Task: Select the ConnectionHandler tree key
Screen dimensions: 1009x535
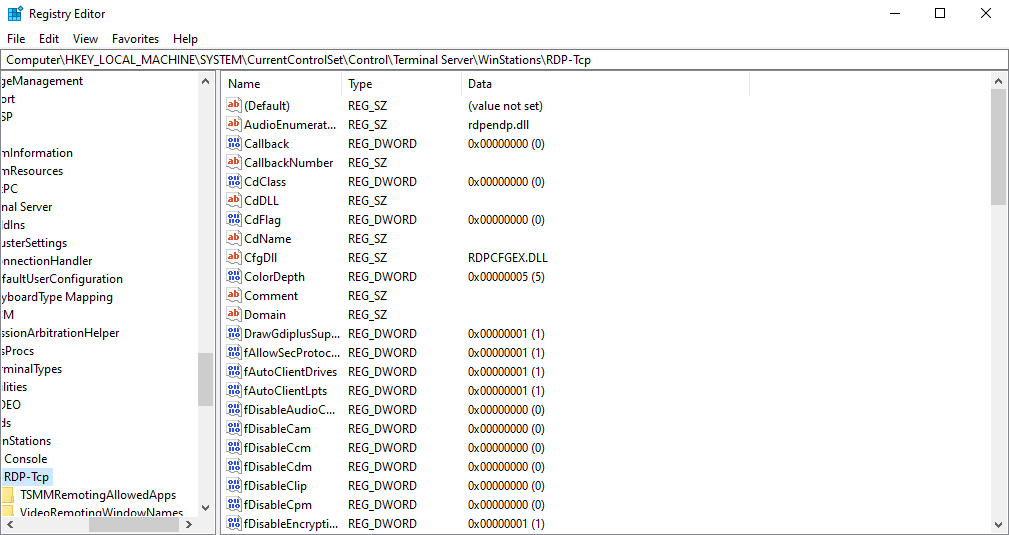Action: point(46,261)
